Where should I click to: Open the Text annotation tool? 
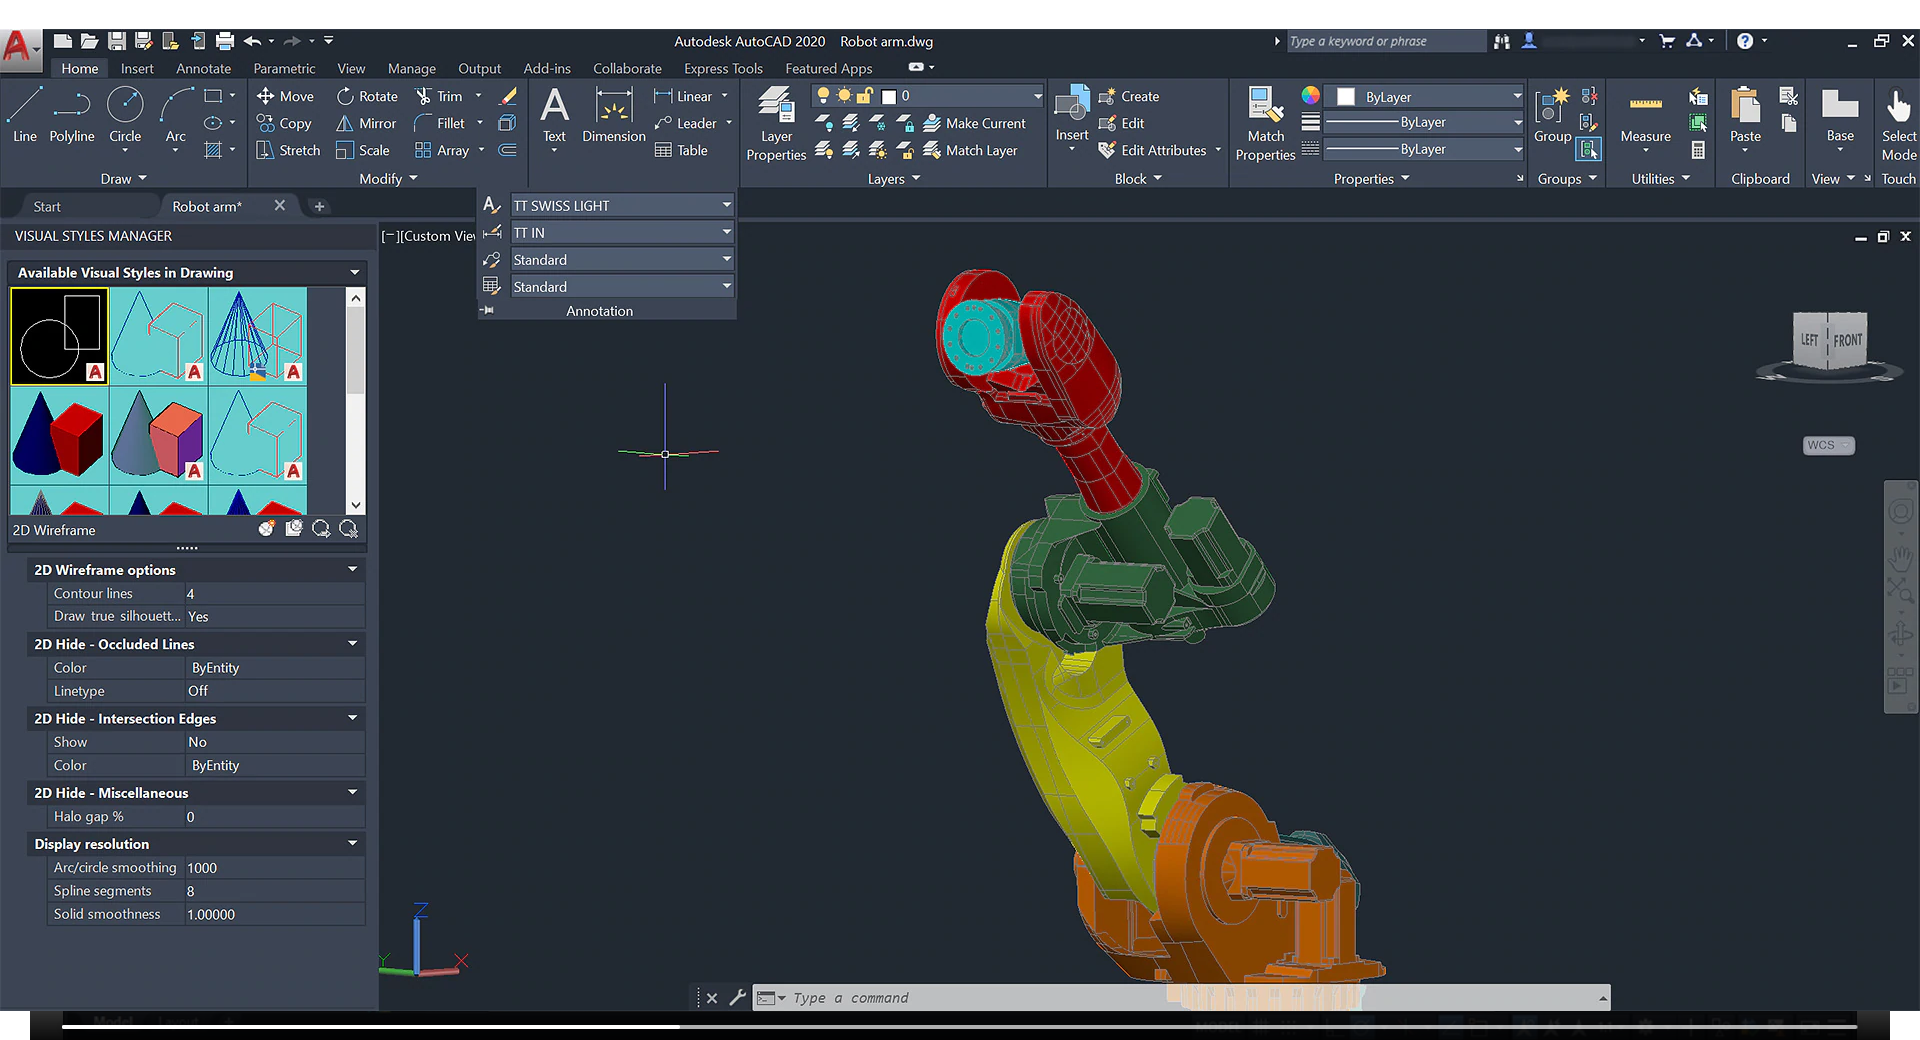tap(554, 115)
